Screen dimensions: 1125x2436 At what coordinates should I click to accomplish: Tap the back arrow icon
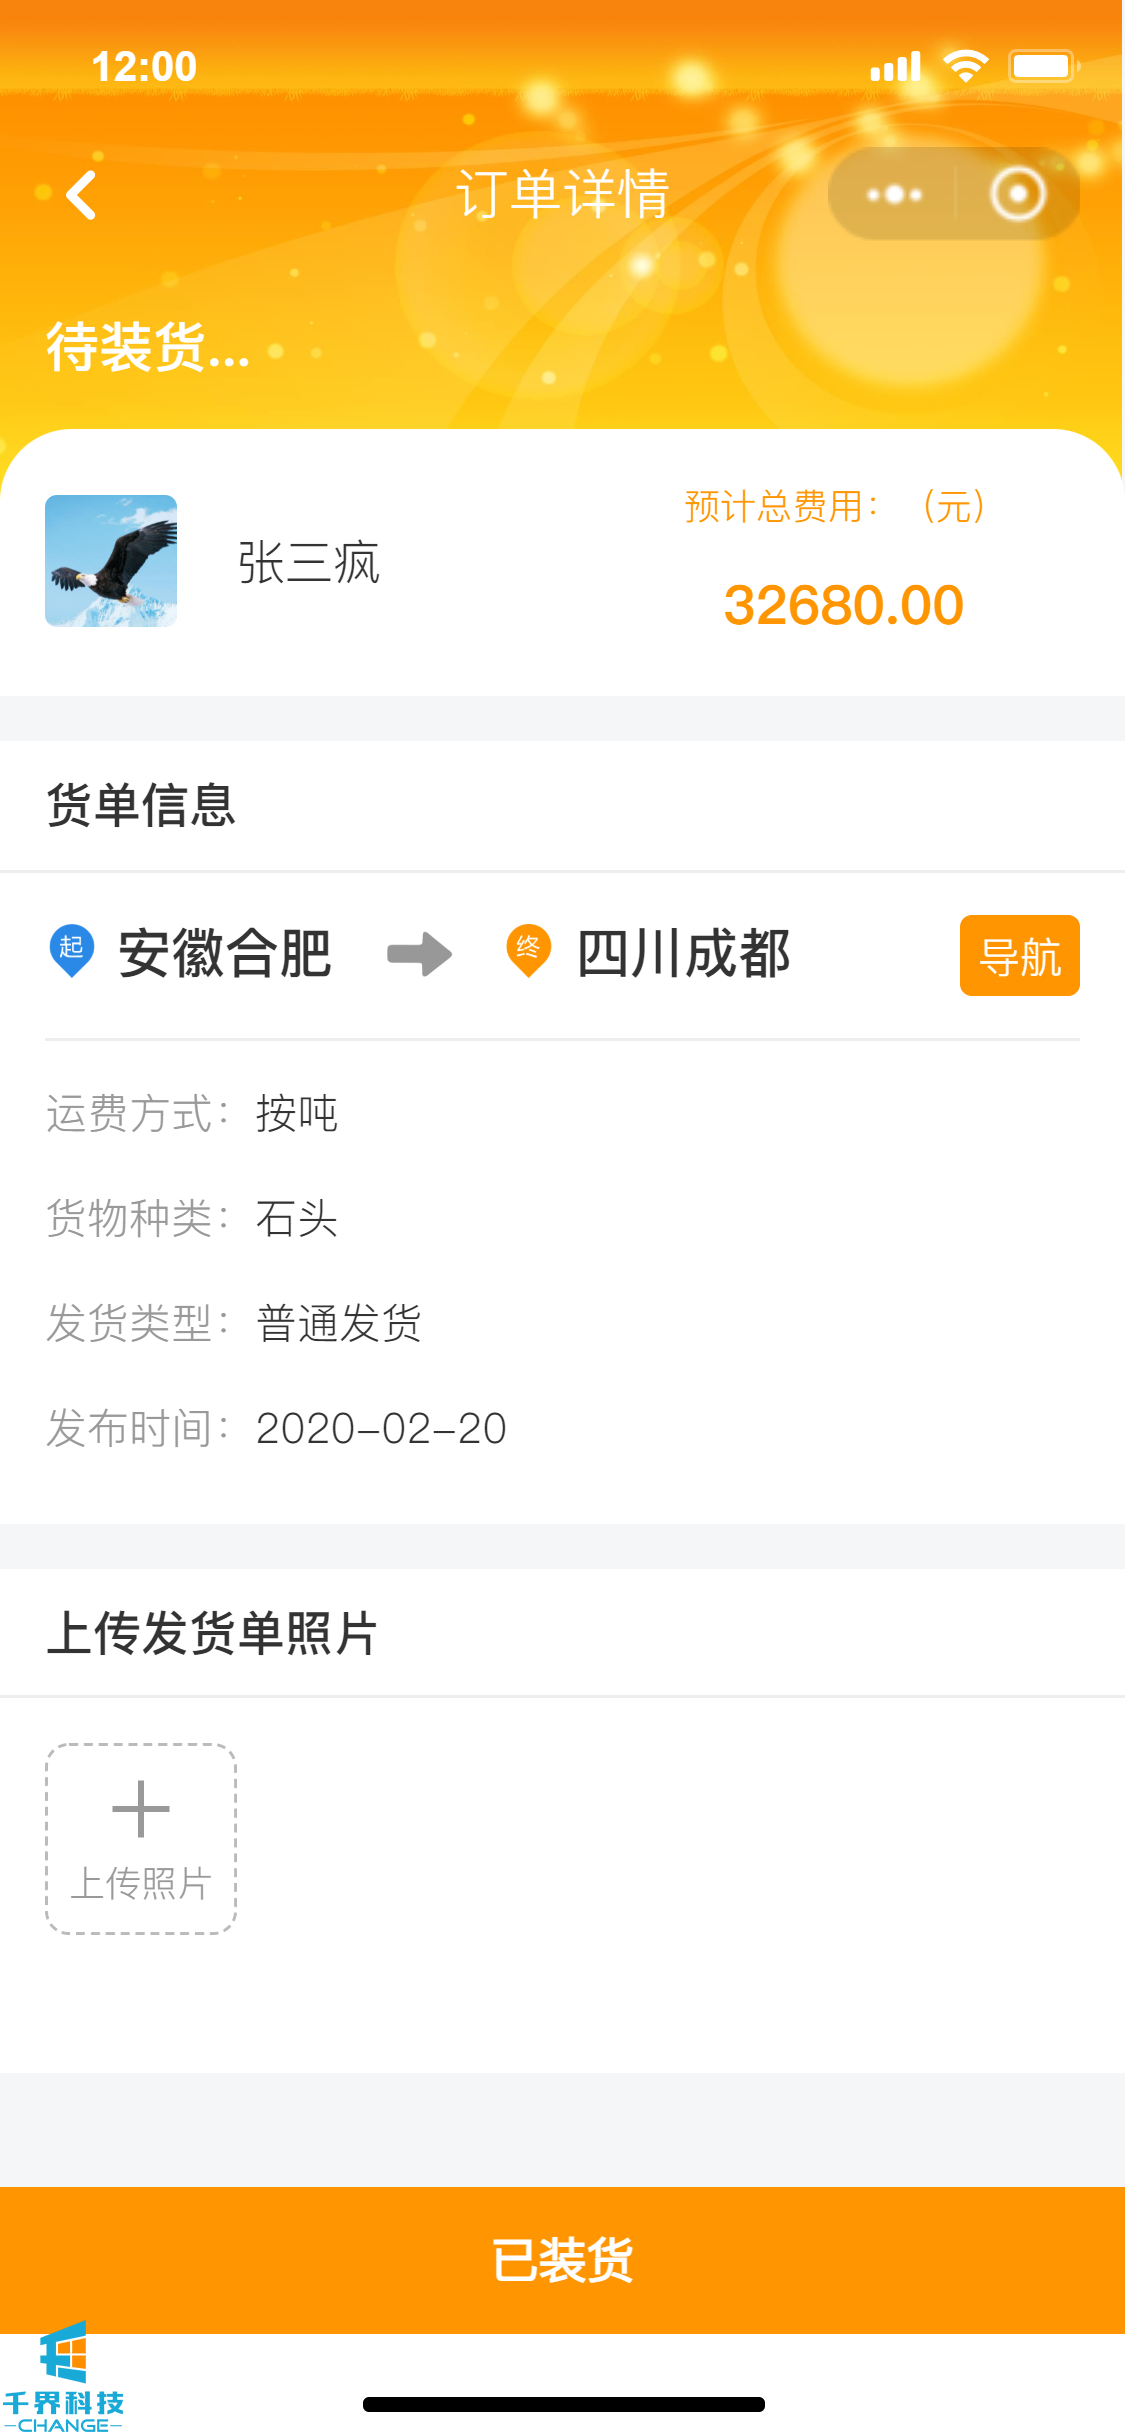click(x=81, y=194)
